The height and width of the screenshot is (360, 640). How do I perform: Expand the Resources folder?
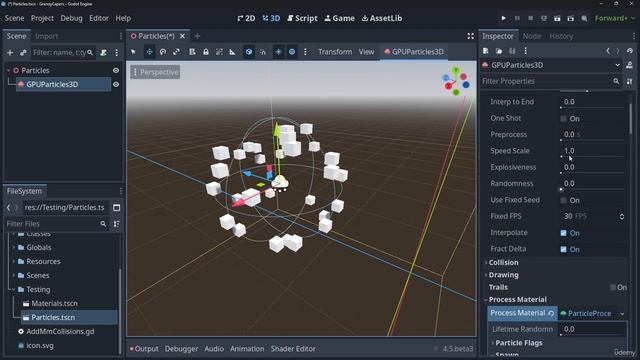pos(13,261)
